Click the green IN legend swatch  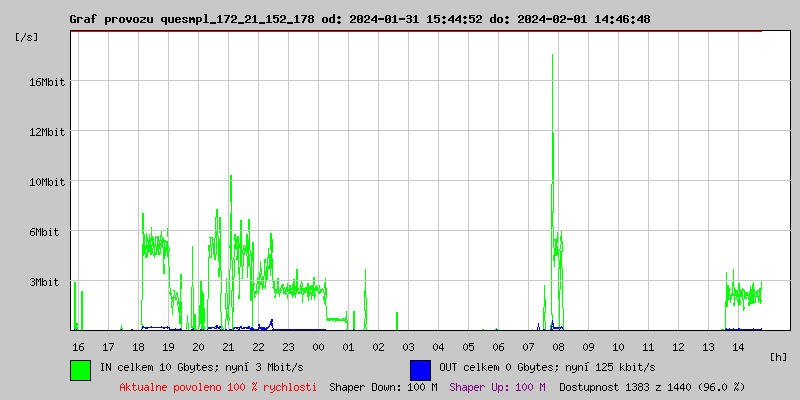click(80, 370)
